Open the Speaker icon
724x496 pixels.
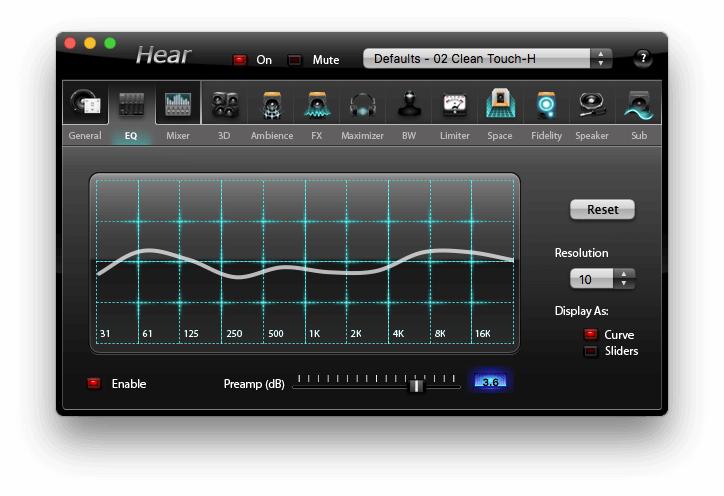tap(592, 104)
